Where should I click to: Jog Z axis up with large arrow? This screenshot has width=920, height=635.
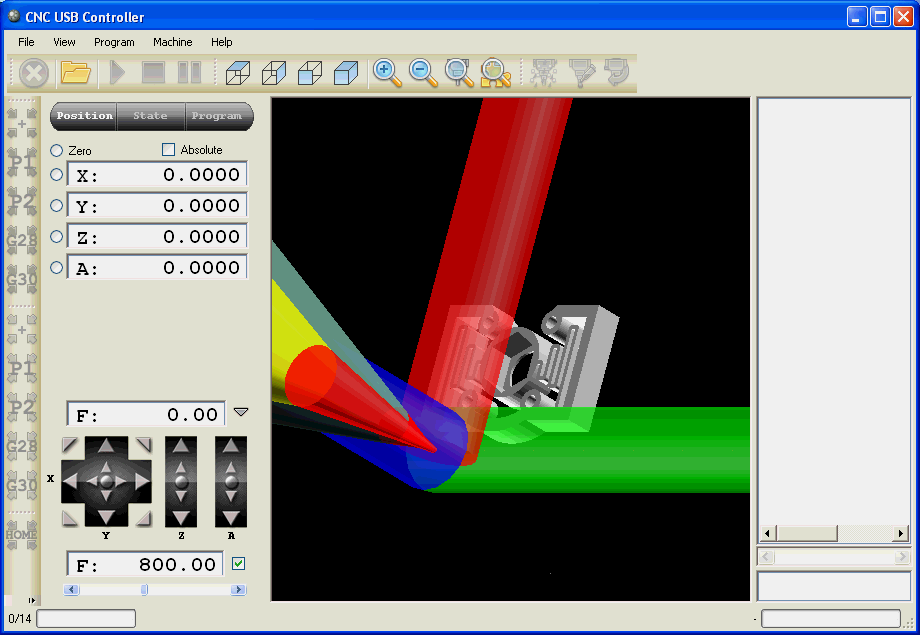pos(181,446)
